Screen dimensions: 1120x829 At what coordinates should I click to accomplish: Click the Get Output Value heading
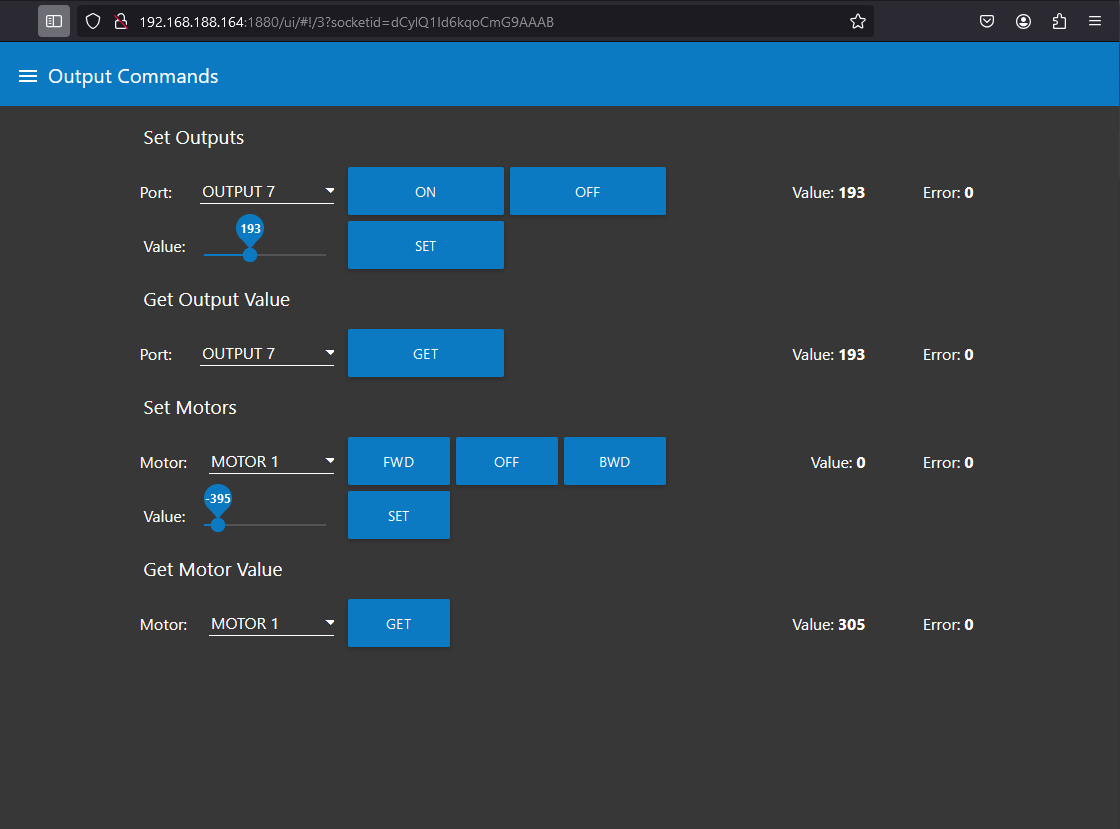[x=216, y=300]
